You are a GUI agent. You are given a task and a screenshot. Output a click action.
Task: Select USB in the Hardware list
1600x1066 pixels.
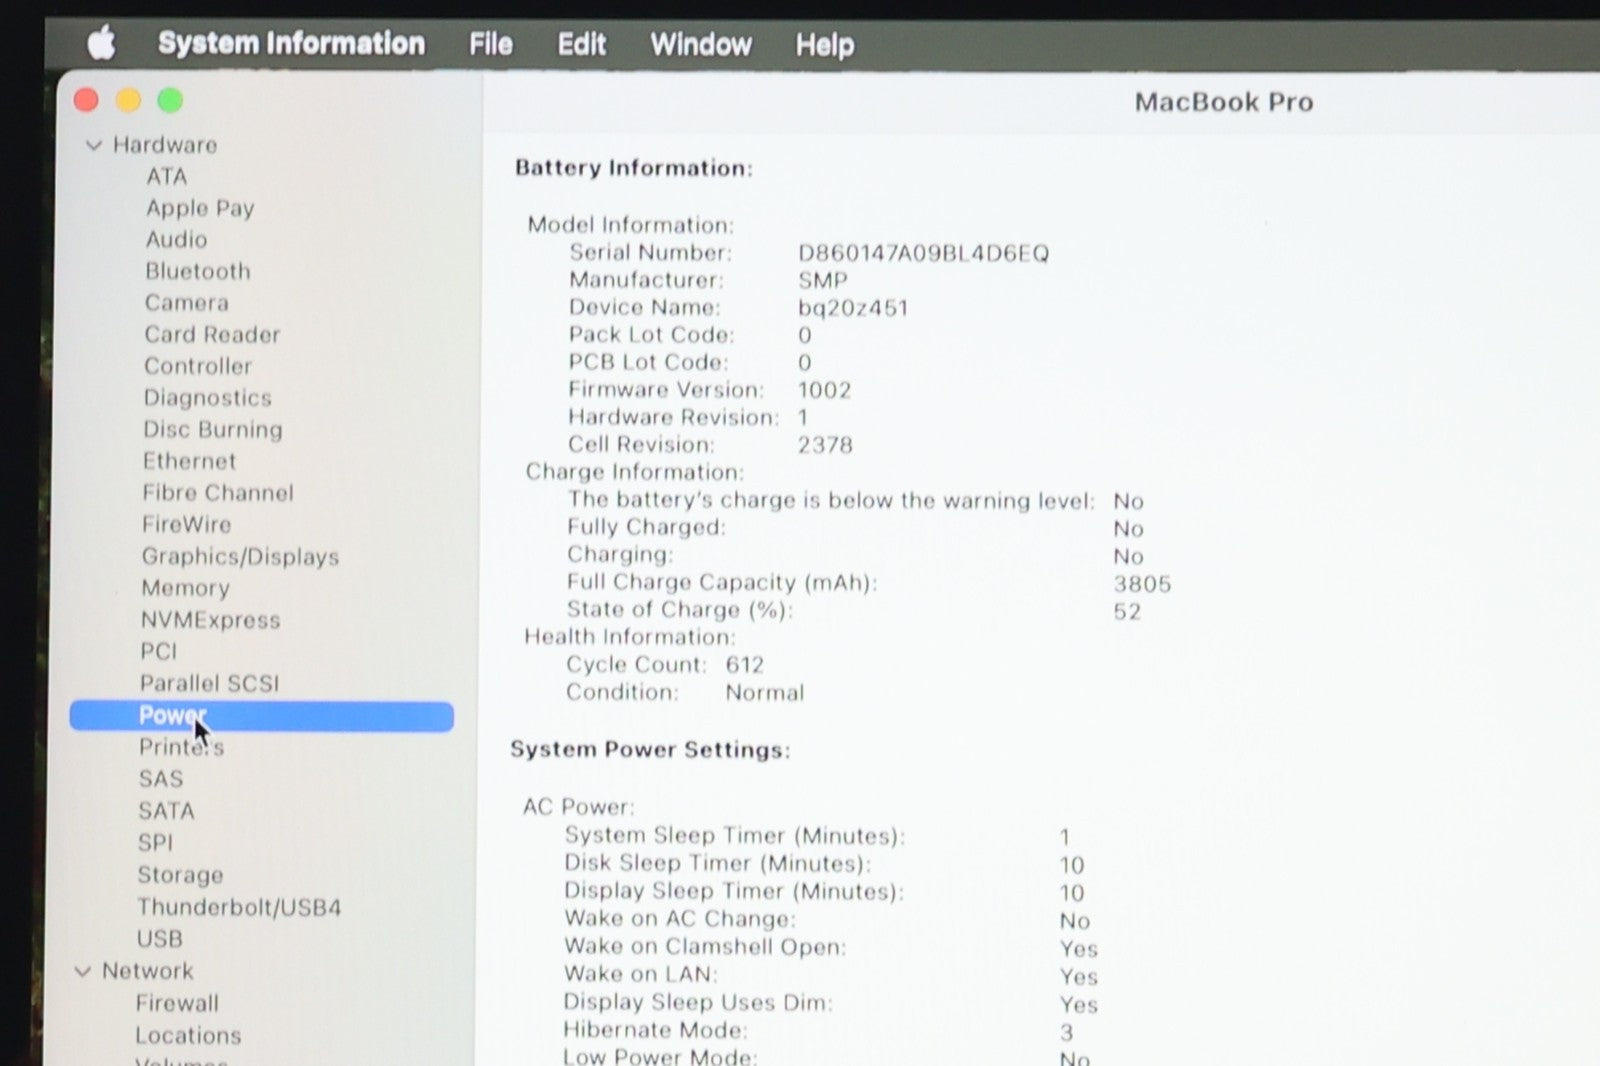click(160, 939)
